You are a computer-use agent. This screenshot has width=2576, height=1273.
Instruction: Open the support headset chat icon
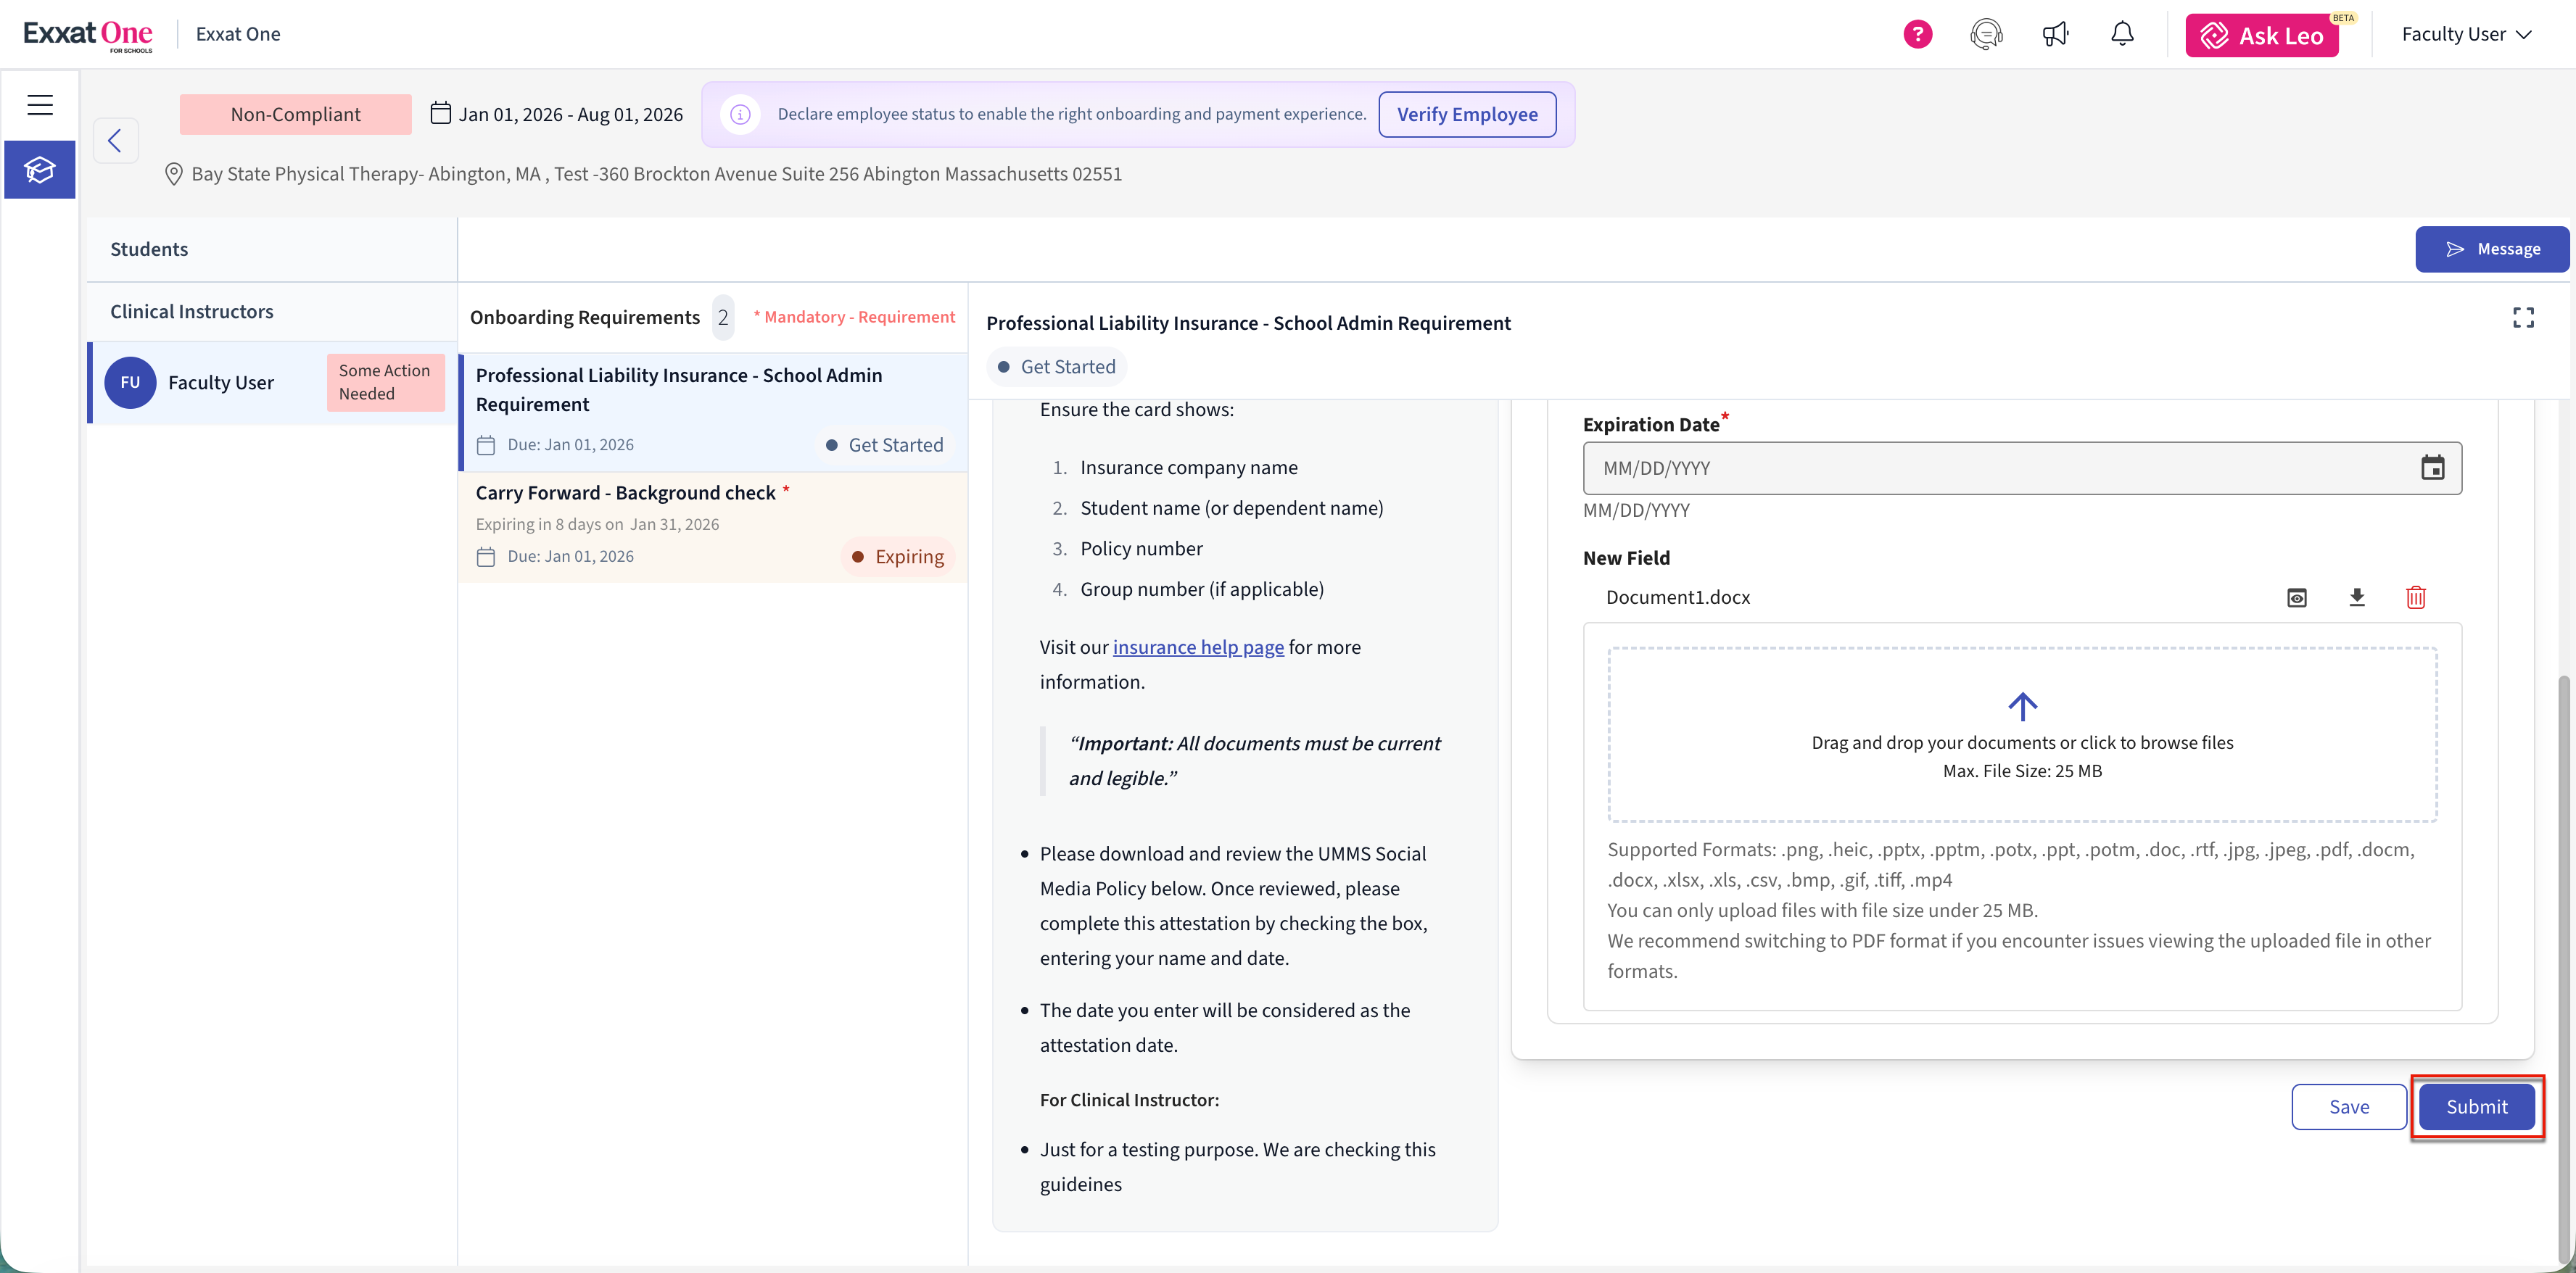click(x=1986, y=34)
